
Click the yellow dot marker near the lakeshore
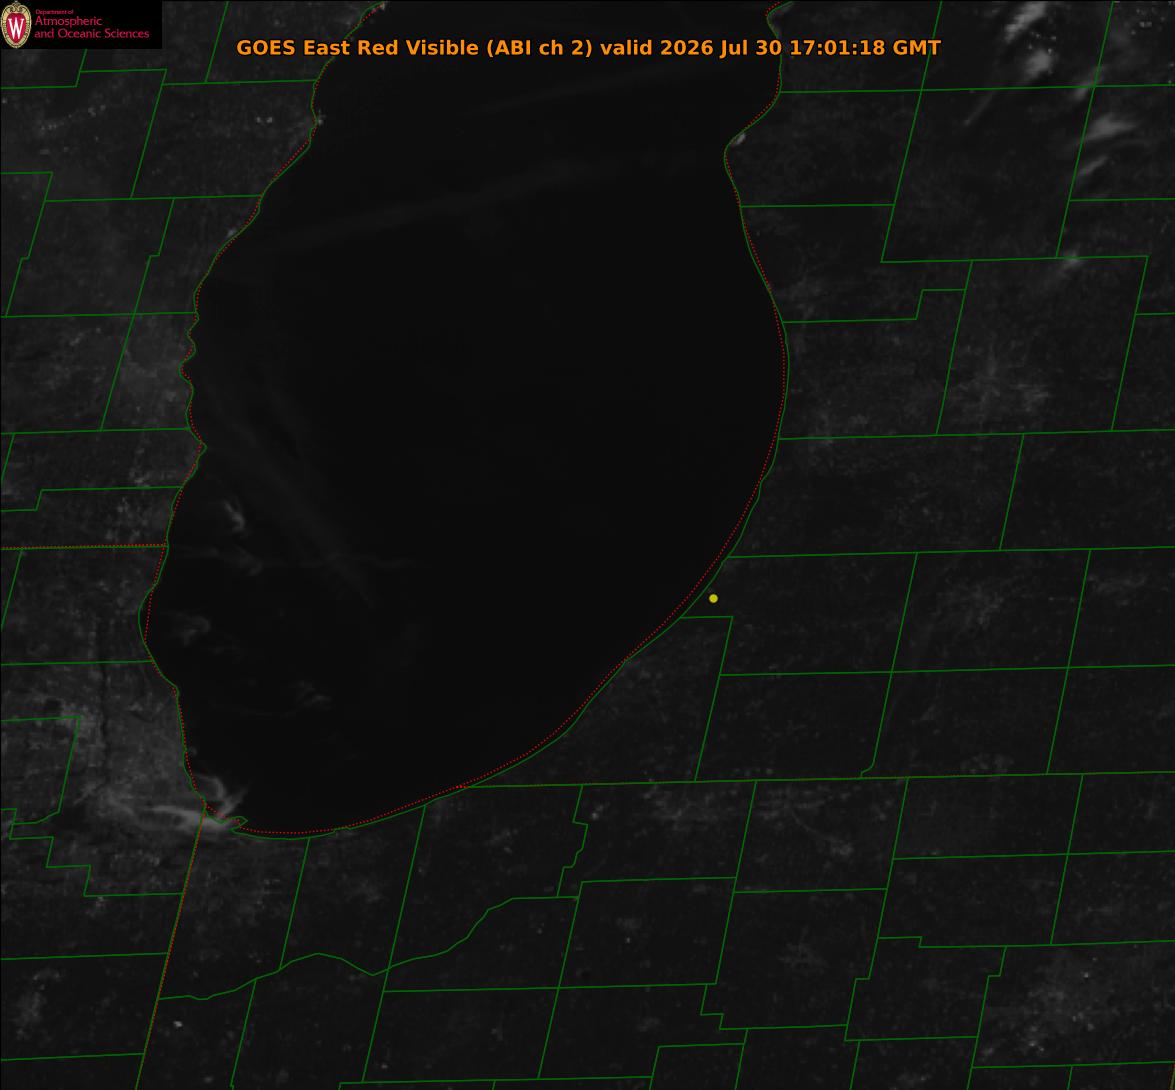(713, 598)
